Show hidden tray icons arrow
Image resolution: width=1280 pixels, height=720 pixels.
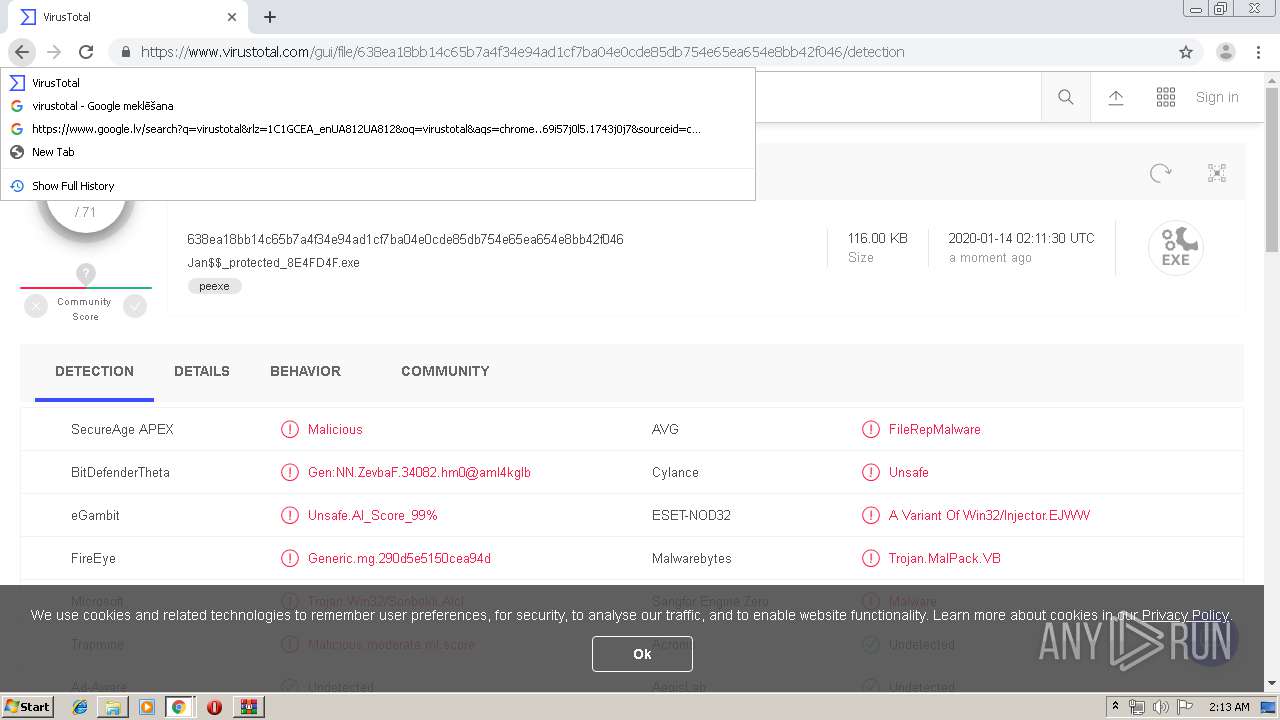point(1116,707)
